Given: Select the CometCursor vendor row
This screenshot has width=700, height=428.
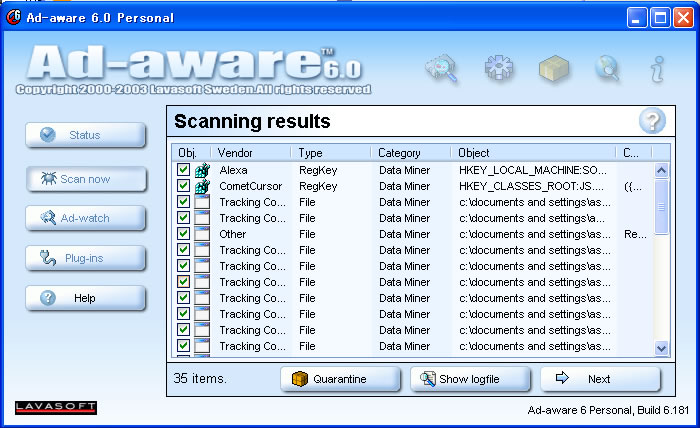Looking at the screenshot, I should click(250, 186).
